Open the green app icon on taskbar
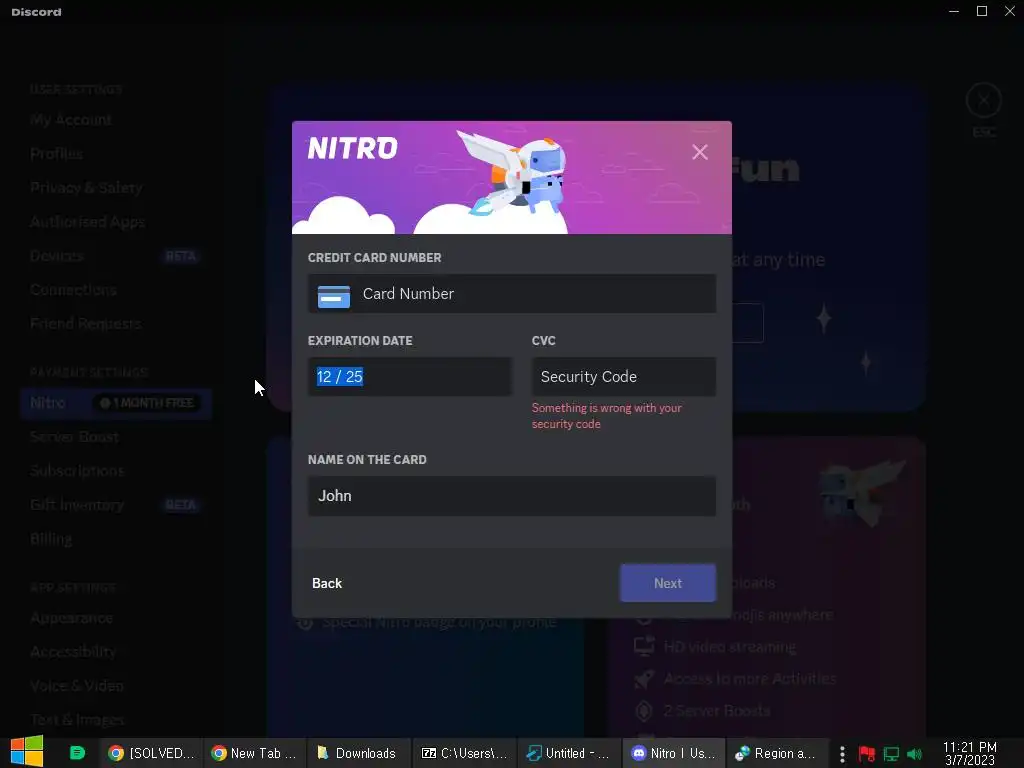 tap(77, 753)
